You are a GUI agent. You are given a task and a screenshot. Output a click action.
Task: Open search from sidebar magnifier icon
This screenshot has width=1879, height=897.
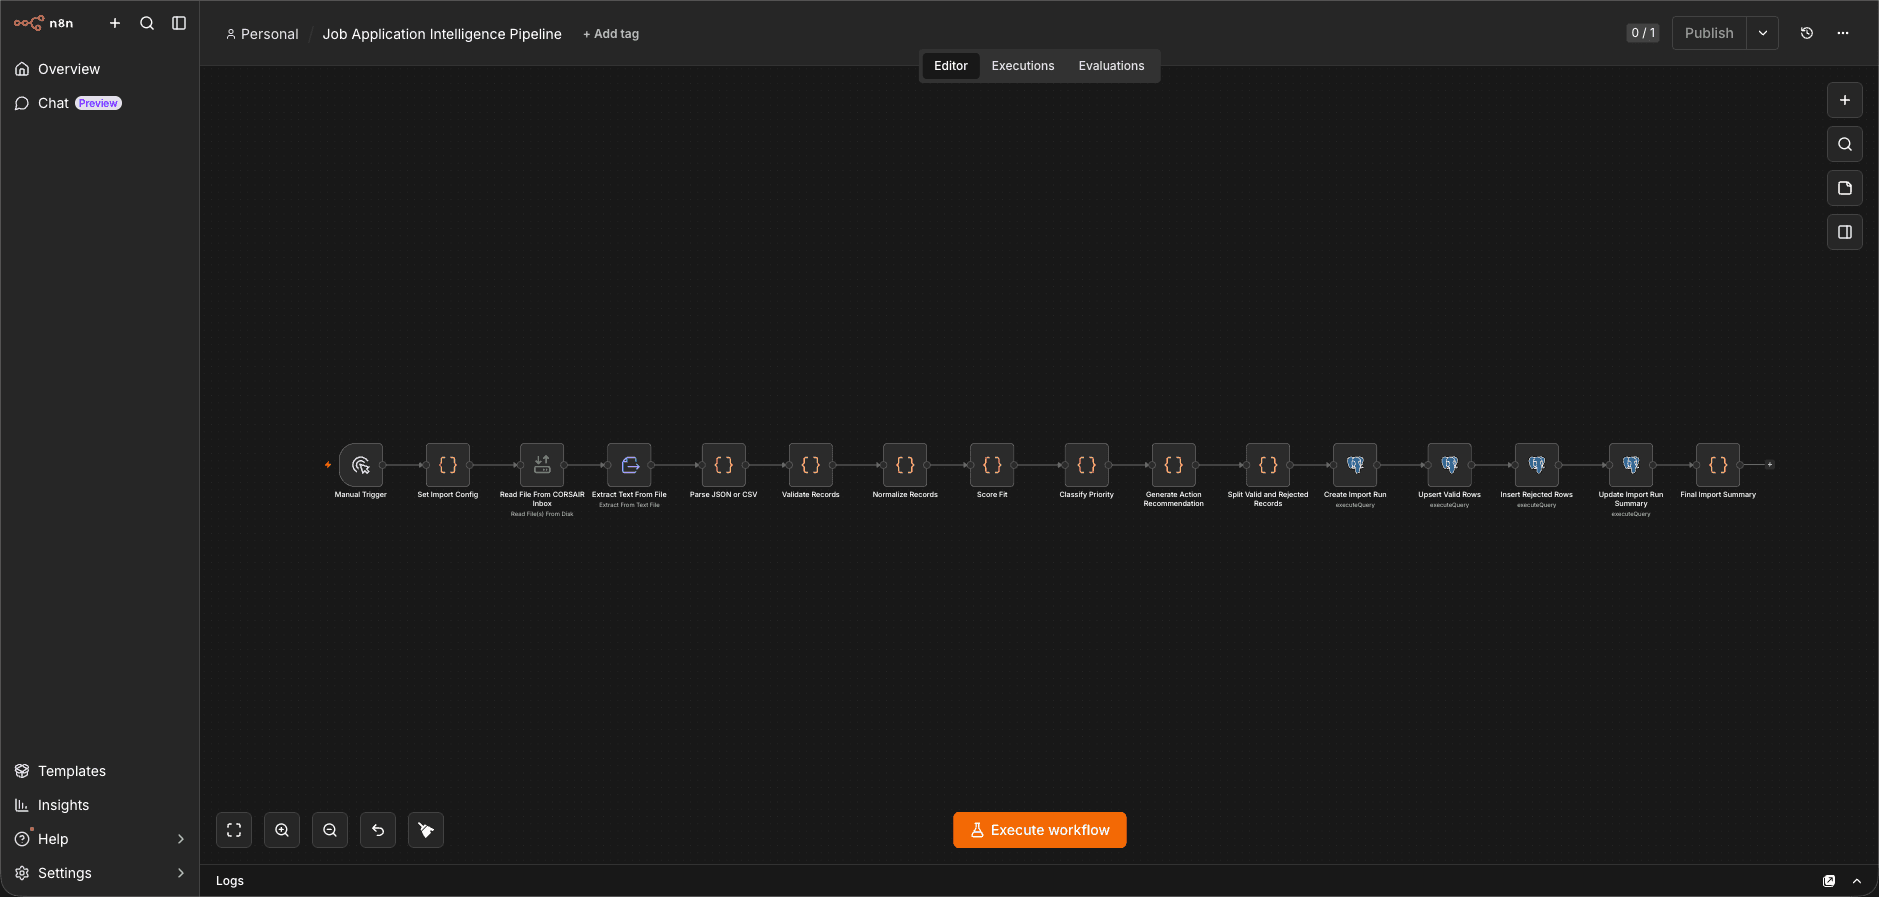pyautogui.click(x=147, y=23)
